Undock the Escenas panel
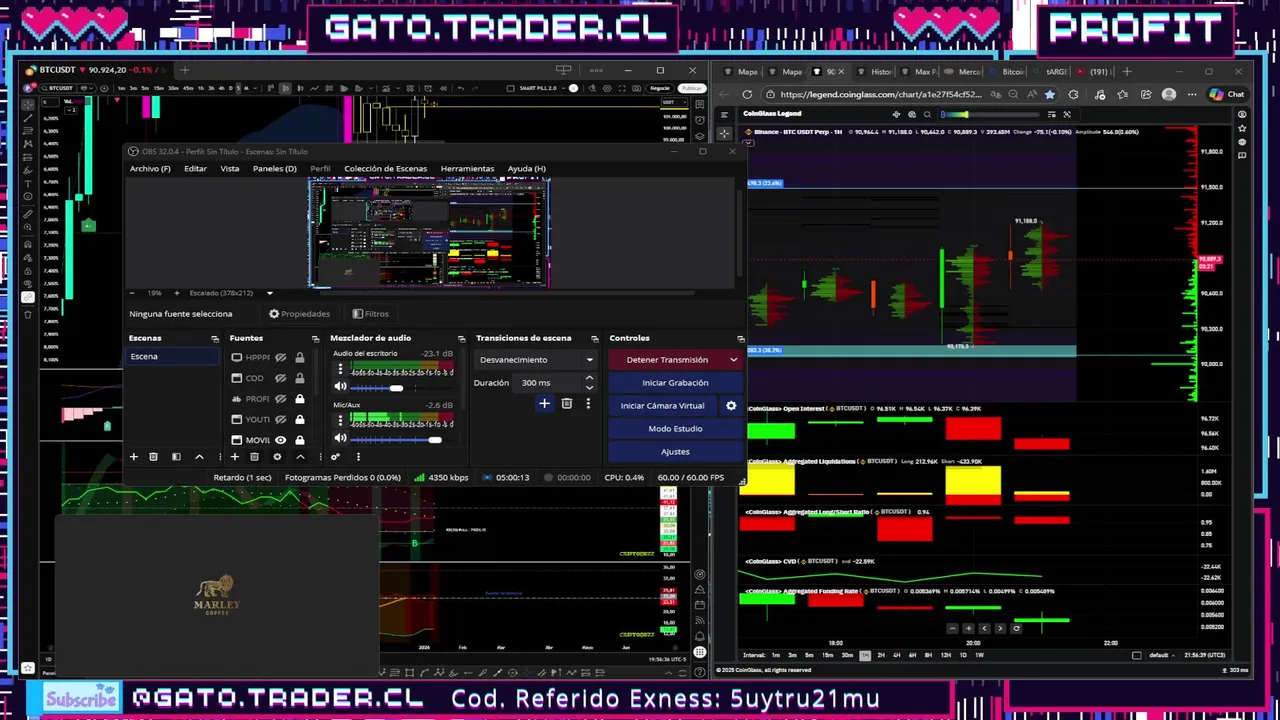Screen dimensions: 1280x720 214,339
